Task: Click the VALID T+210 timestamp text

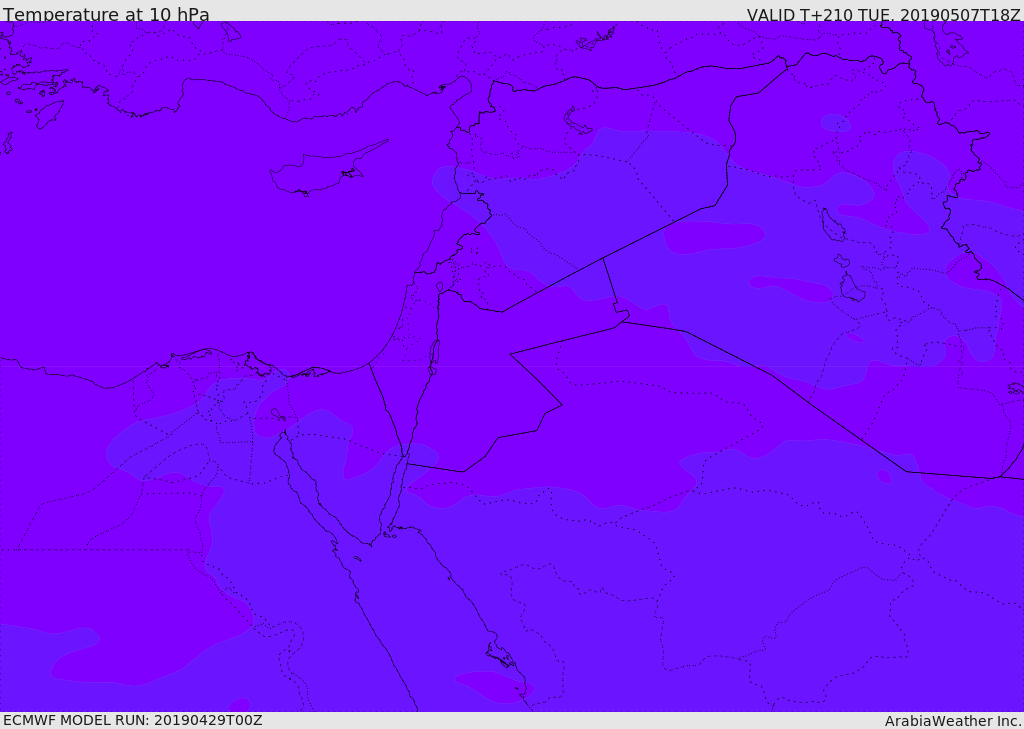Action: [x=883, y=15]
